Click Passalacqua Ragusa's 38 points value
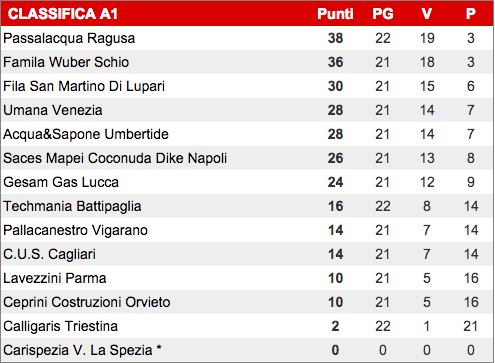Screen dimensions: 495x363 click(335, 38)
